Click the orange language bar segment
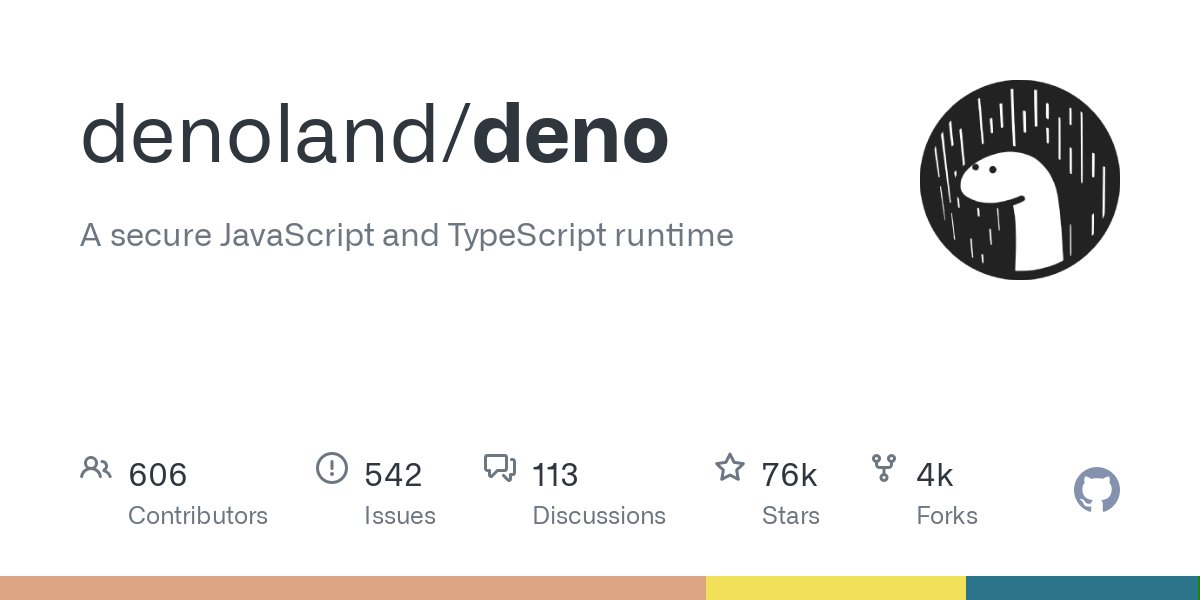 (x=353, y=588)
